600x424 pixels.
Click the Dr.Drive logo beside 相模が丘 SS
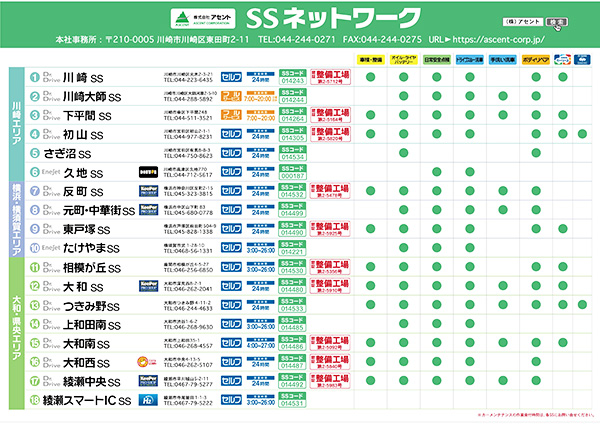click(x=49, y=267)
